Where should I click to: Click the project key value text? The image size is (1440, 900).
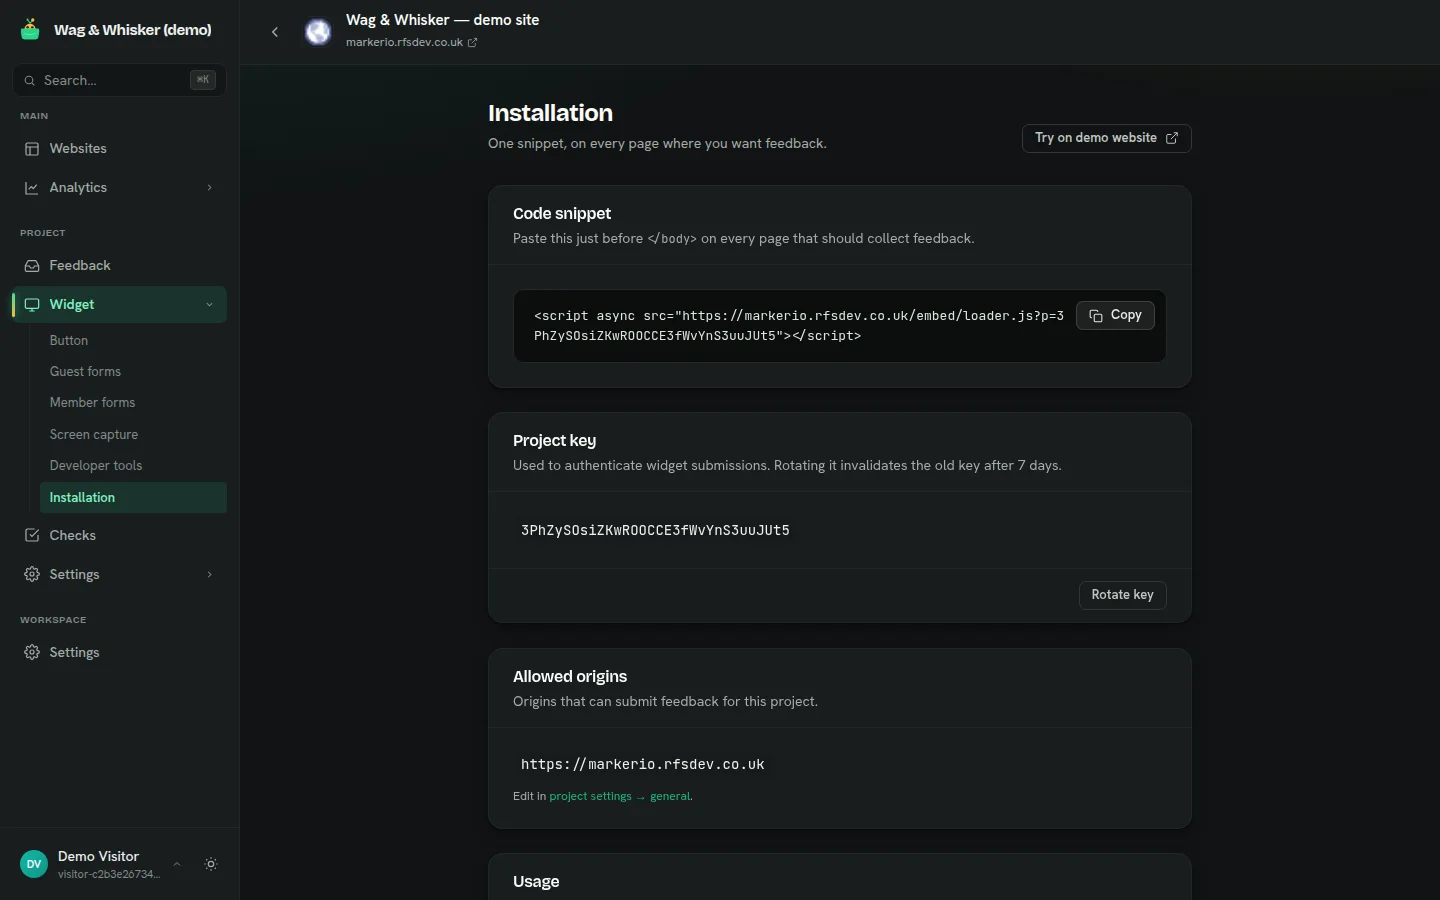[655, 531]
